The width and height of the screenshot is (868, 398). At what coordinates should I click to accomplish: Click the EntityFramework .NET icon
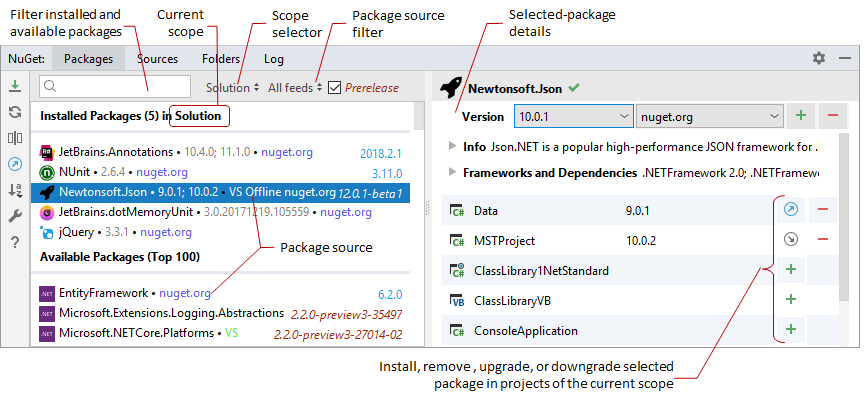point(46,293)
